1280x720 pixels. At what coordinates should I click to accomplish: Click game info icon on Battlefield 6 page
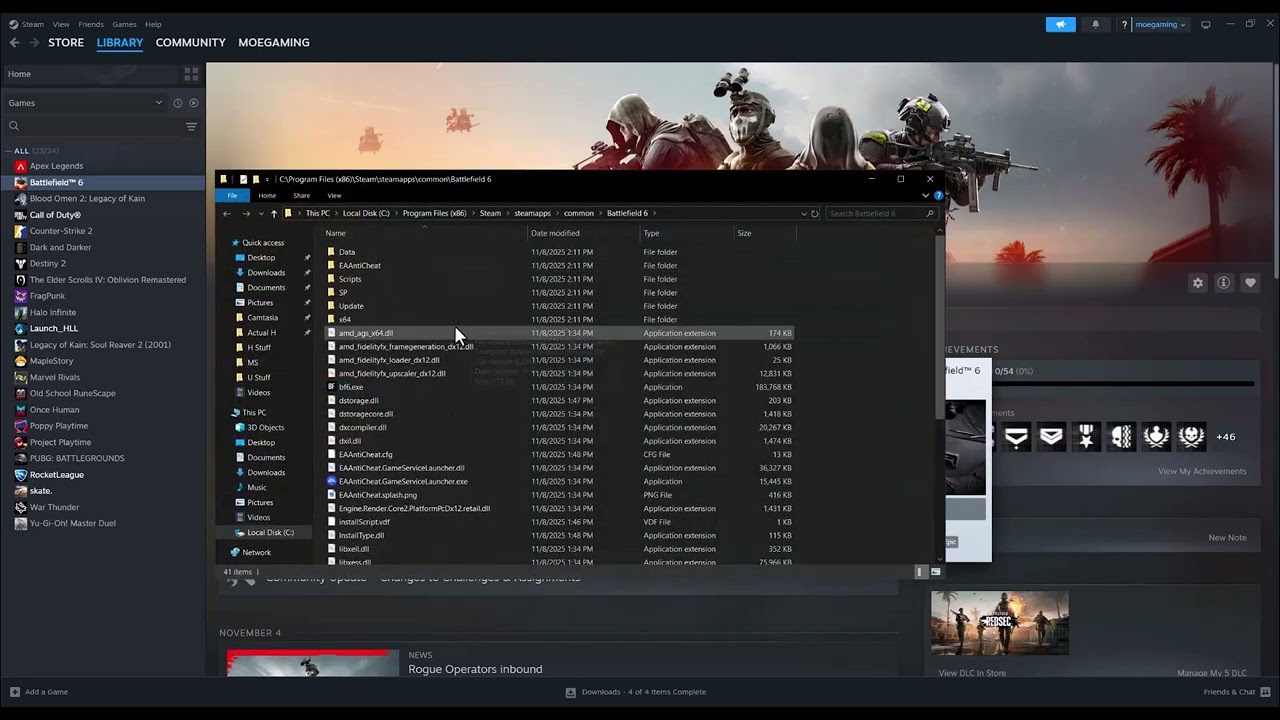coord(1223,283)
